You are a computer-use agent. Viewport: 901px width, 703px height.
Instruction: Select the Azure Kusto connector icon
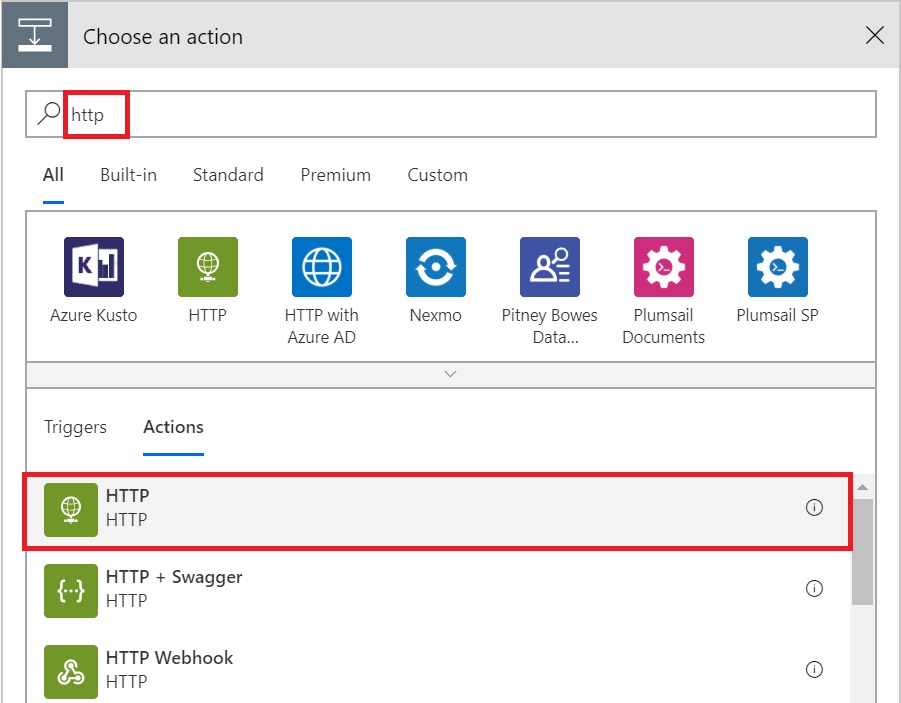tap(94, 267)
